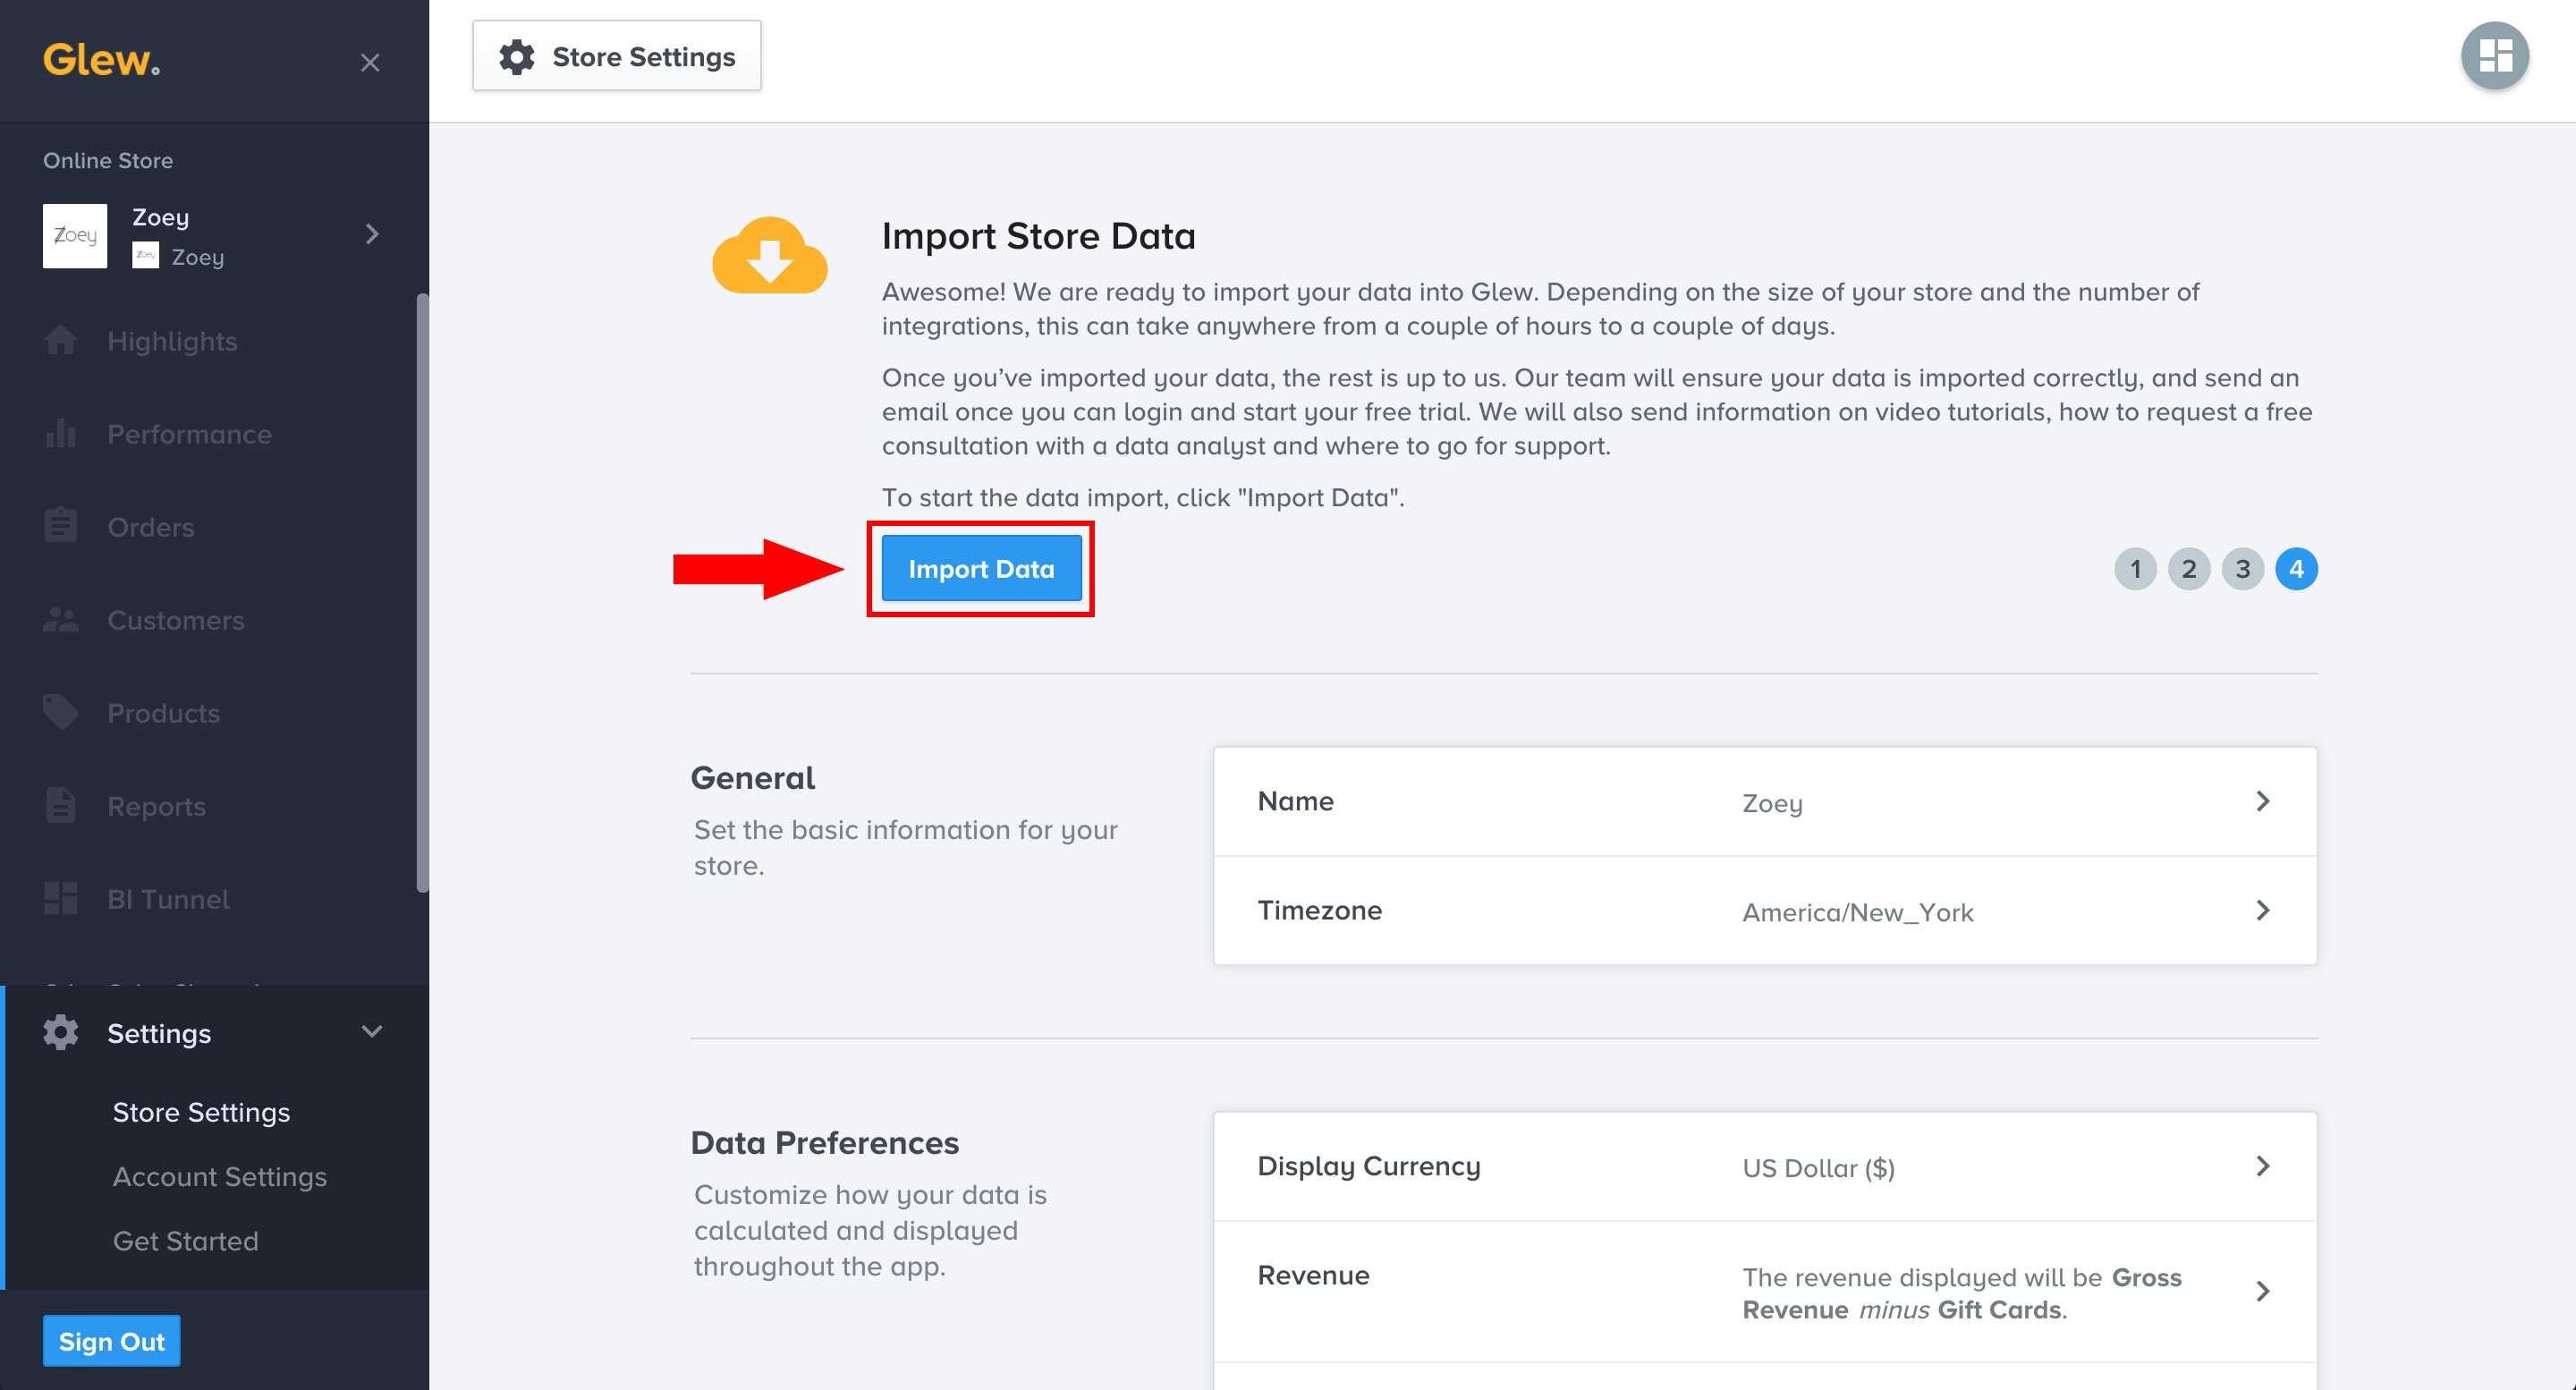Screen dimensions: 2576x1390
Task: Click the Performance bar chart icon
Action: (x=60, y=434)
